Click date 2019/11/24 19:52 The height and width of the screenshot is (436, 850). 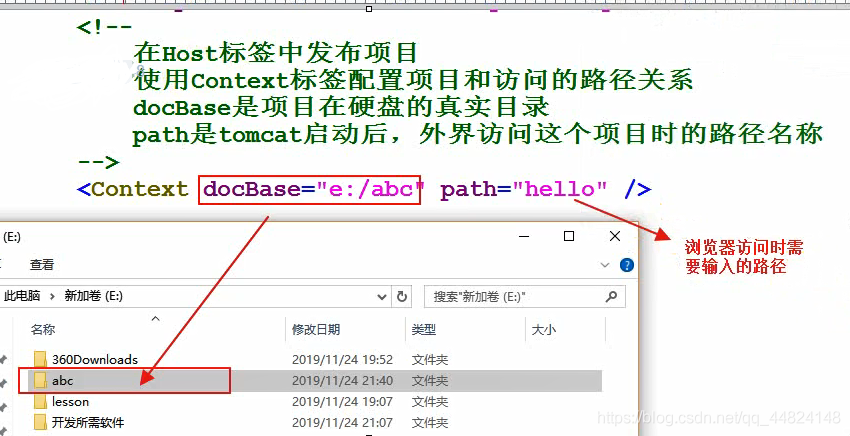pos(343,360)
